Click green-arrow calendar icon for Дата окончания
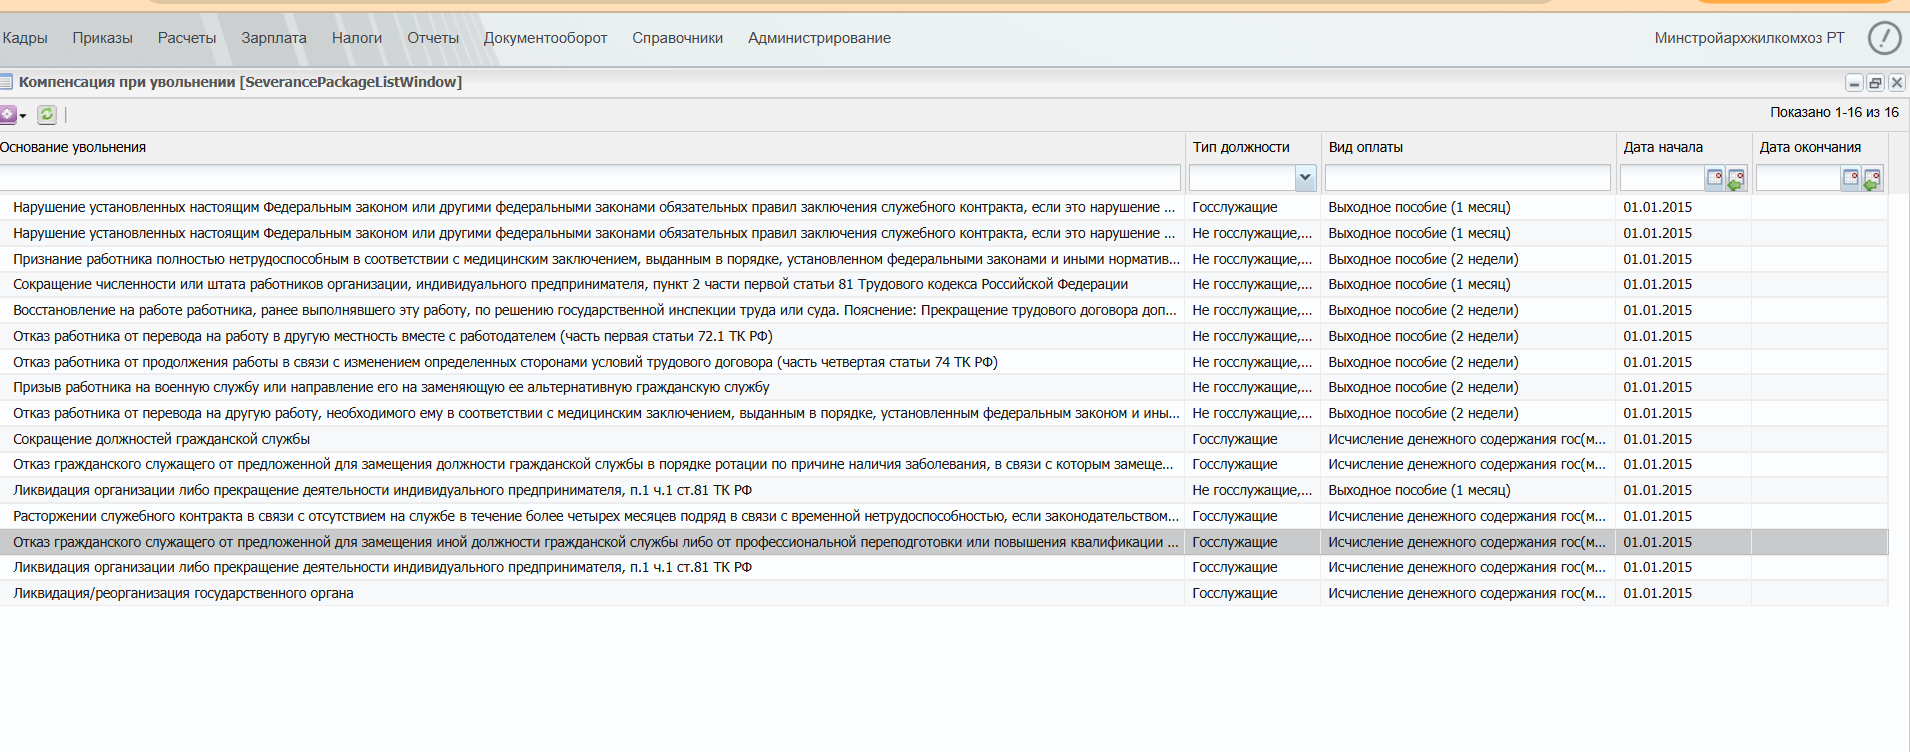The width and height of the screenshot is (1910, 752). [x=1872, y=178]
